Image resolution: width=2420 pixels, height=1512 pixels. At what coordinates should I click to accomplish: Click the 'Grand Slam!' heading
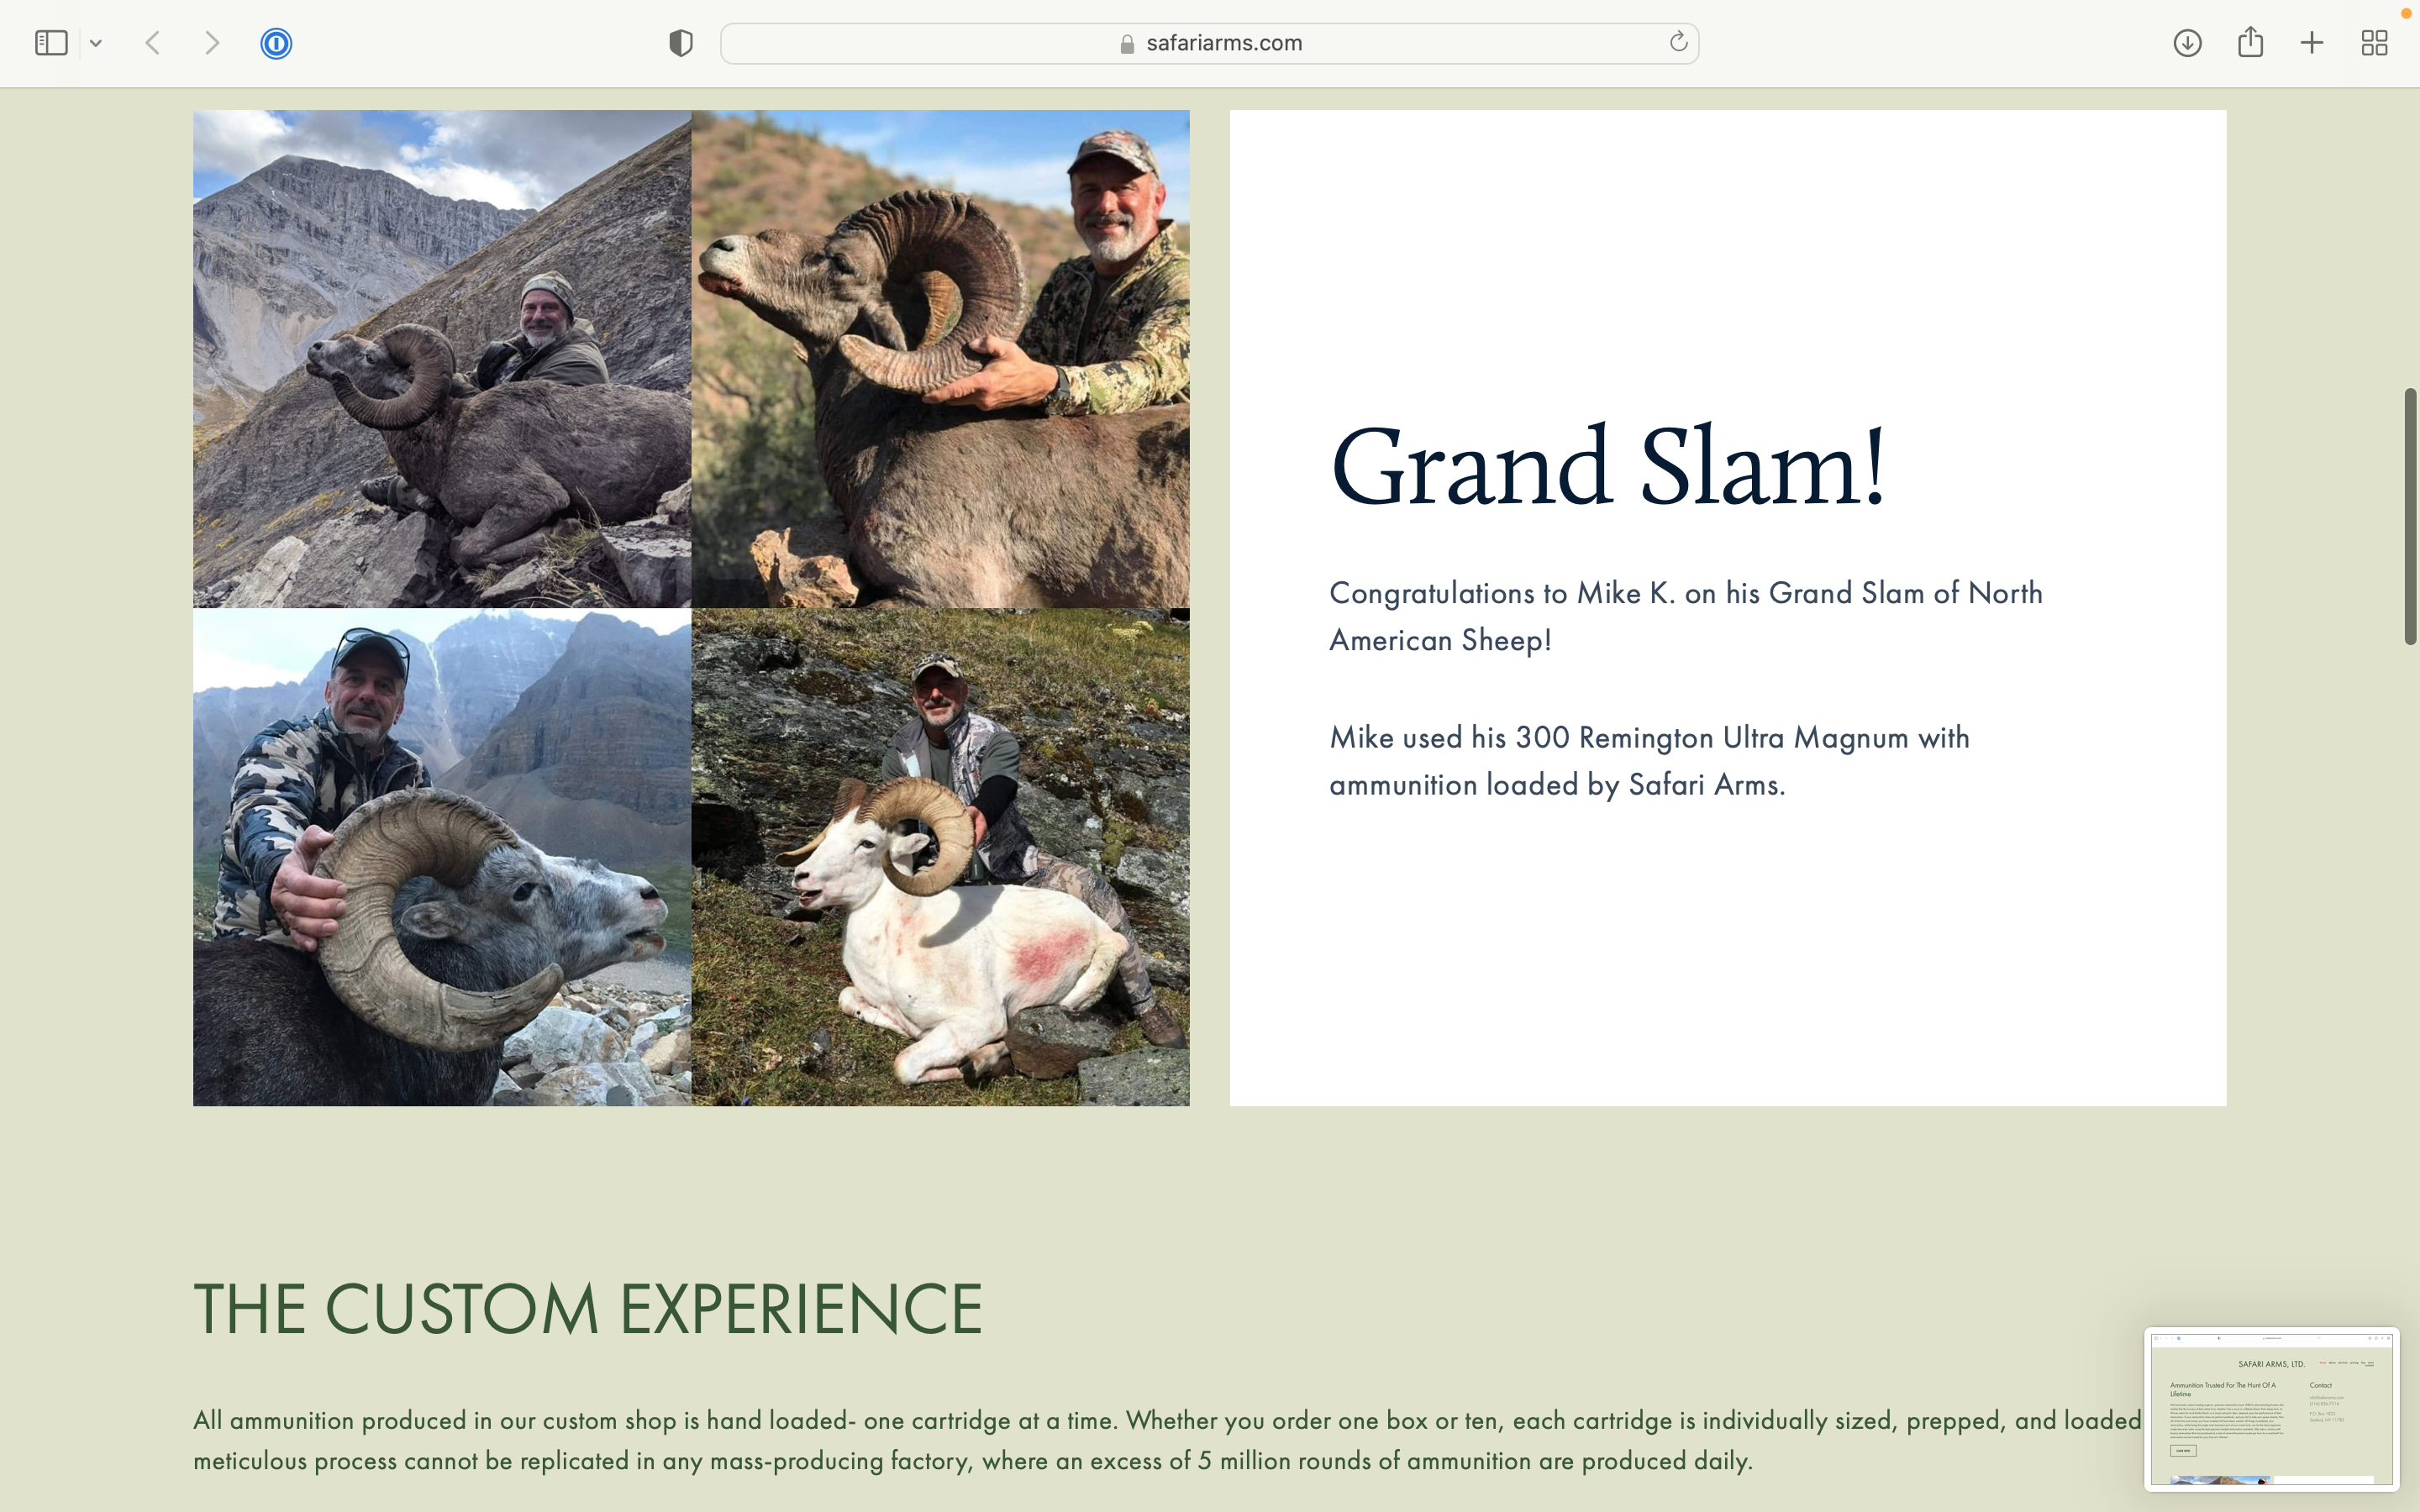click(1608, 467)
